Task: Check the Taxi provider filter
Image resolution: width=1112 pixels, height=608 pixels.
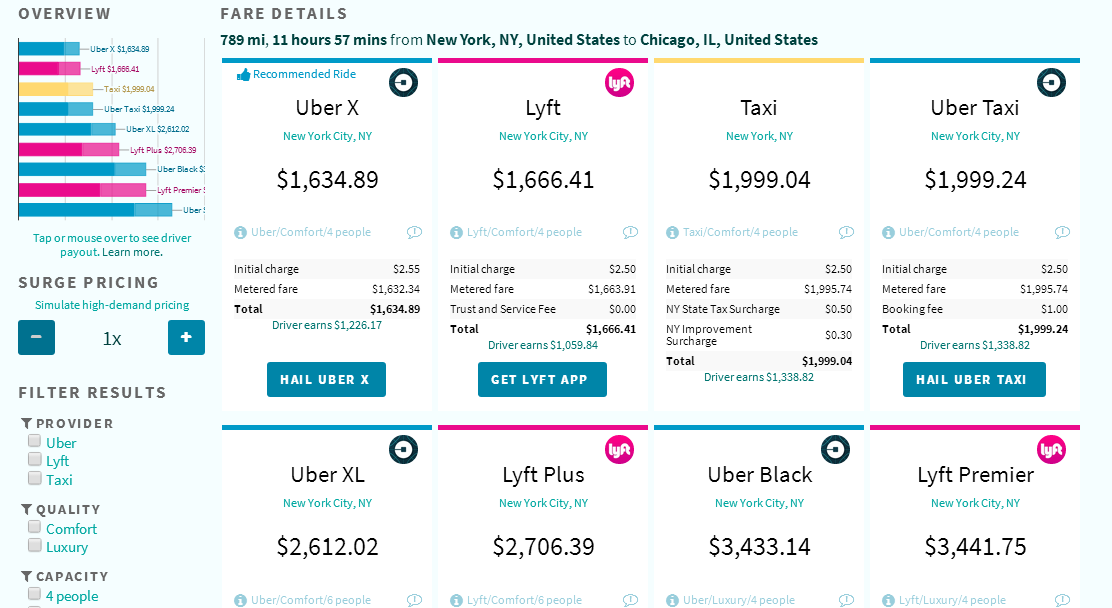Action: click(35, 479)
